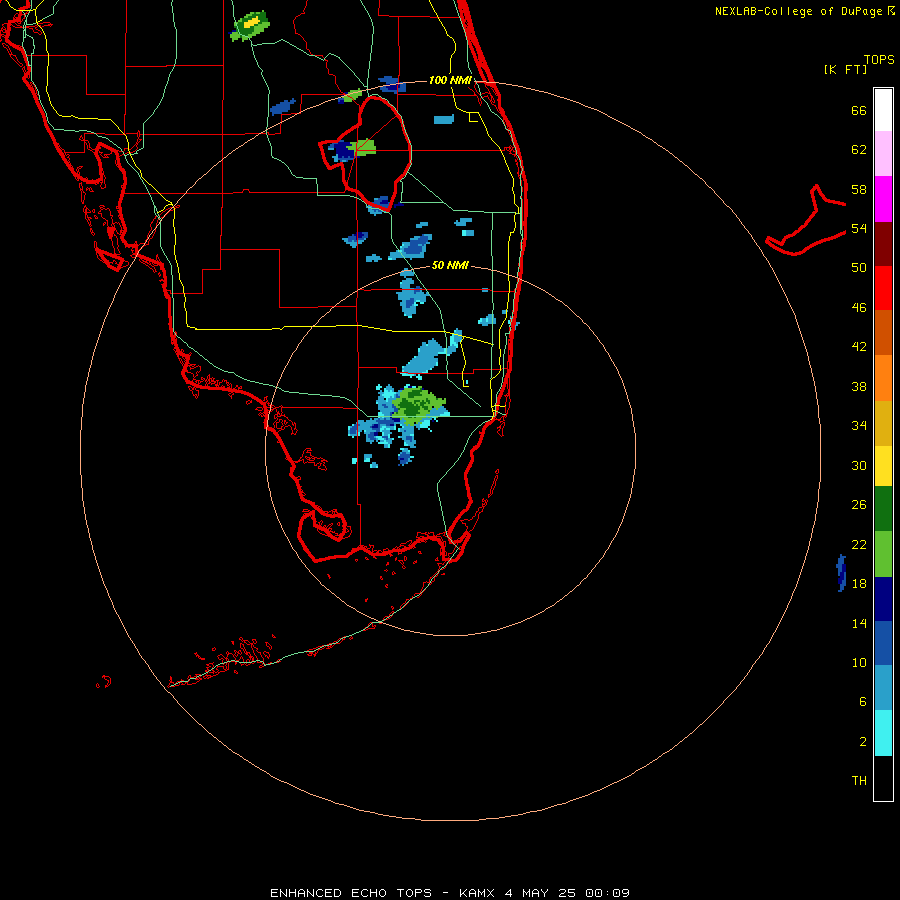This screenshot has height=900, width=900.
Task: Click the "KAMX" radar site identifier
Action: (477, 893)
